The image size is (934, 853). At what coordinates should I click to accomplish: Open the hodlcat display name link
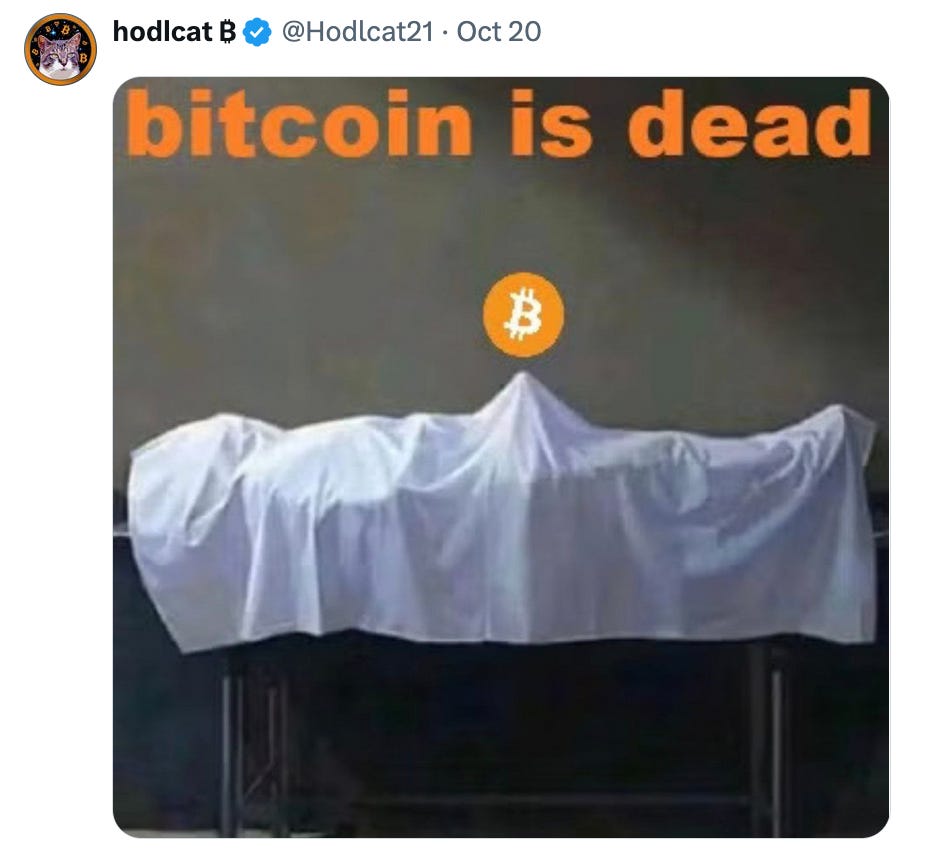coord(162,32)
